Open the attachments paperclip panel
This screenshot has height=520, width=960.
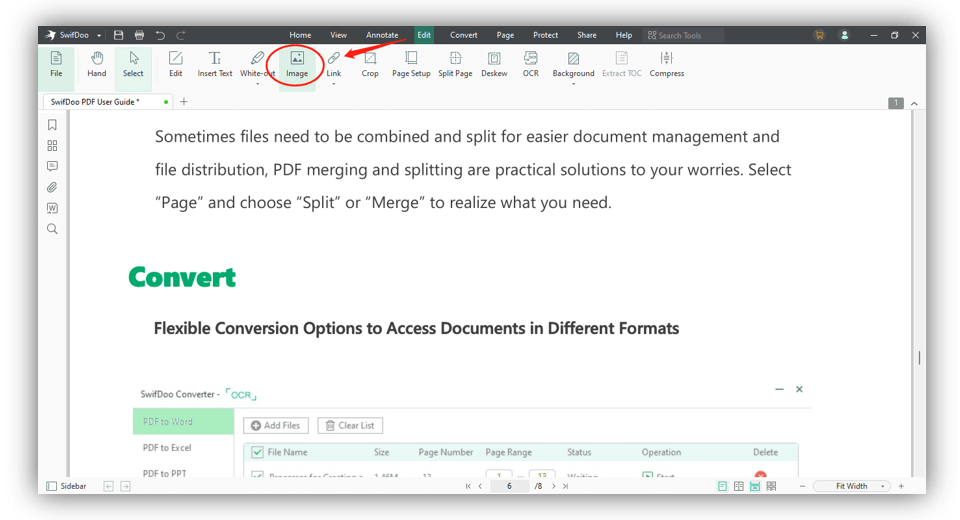point(52,187)
